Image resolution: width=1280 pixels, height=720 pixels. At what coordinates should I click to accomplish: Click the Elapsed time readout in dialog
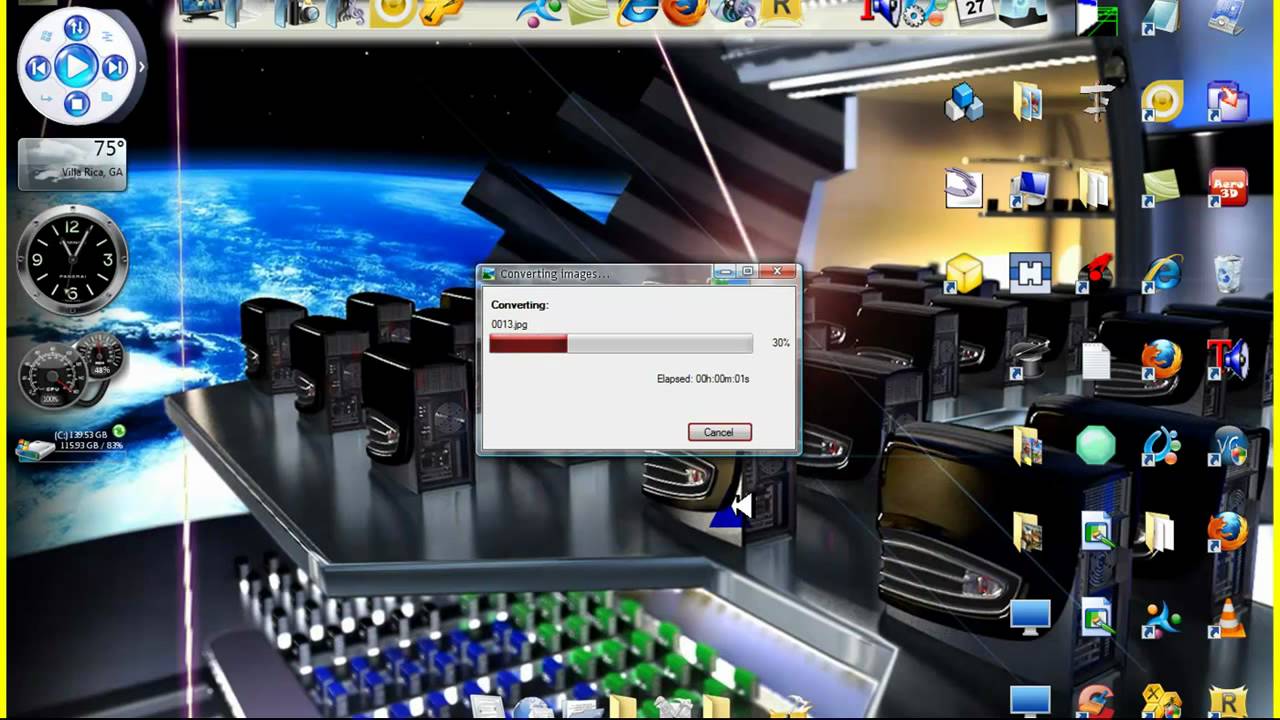[703, 379]
